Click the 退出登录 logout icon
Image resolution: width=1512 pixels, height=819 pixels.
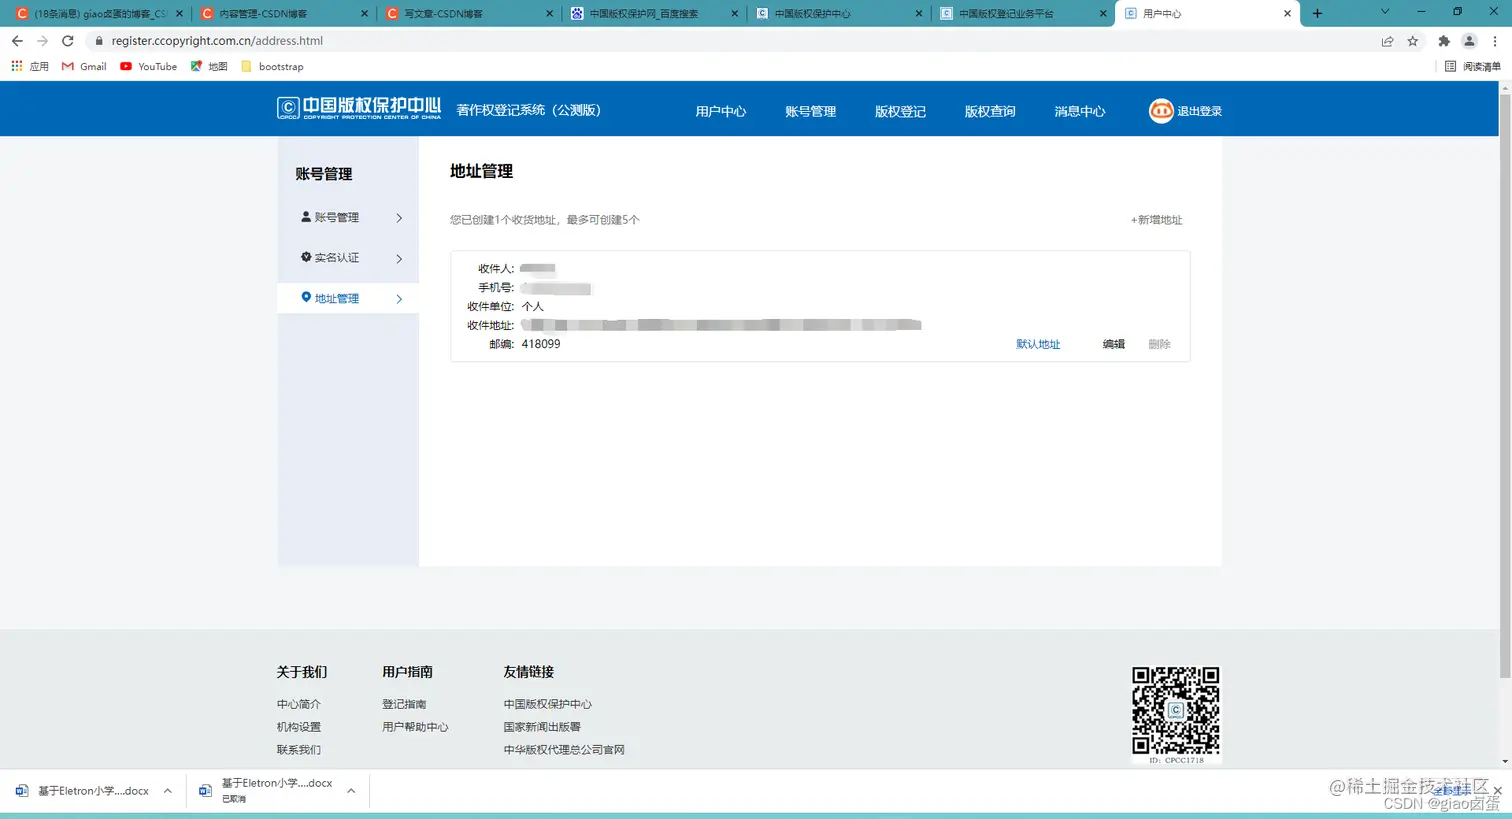point(1160,110)
